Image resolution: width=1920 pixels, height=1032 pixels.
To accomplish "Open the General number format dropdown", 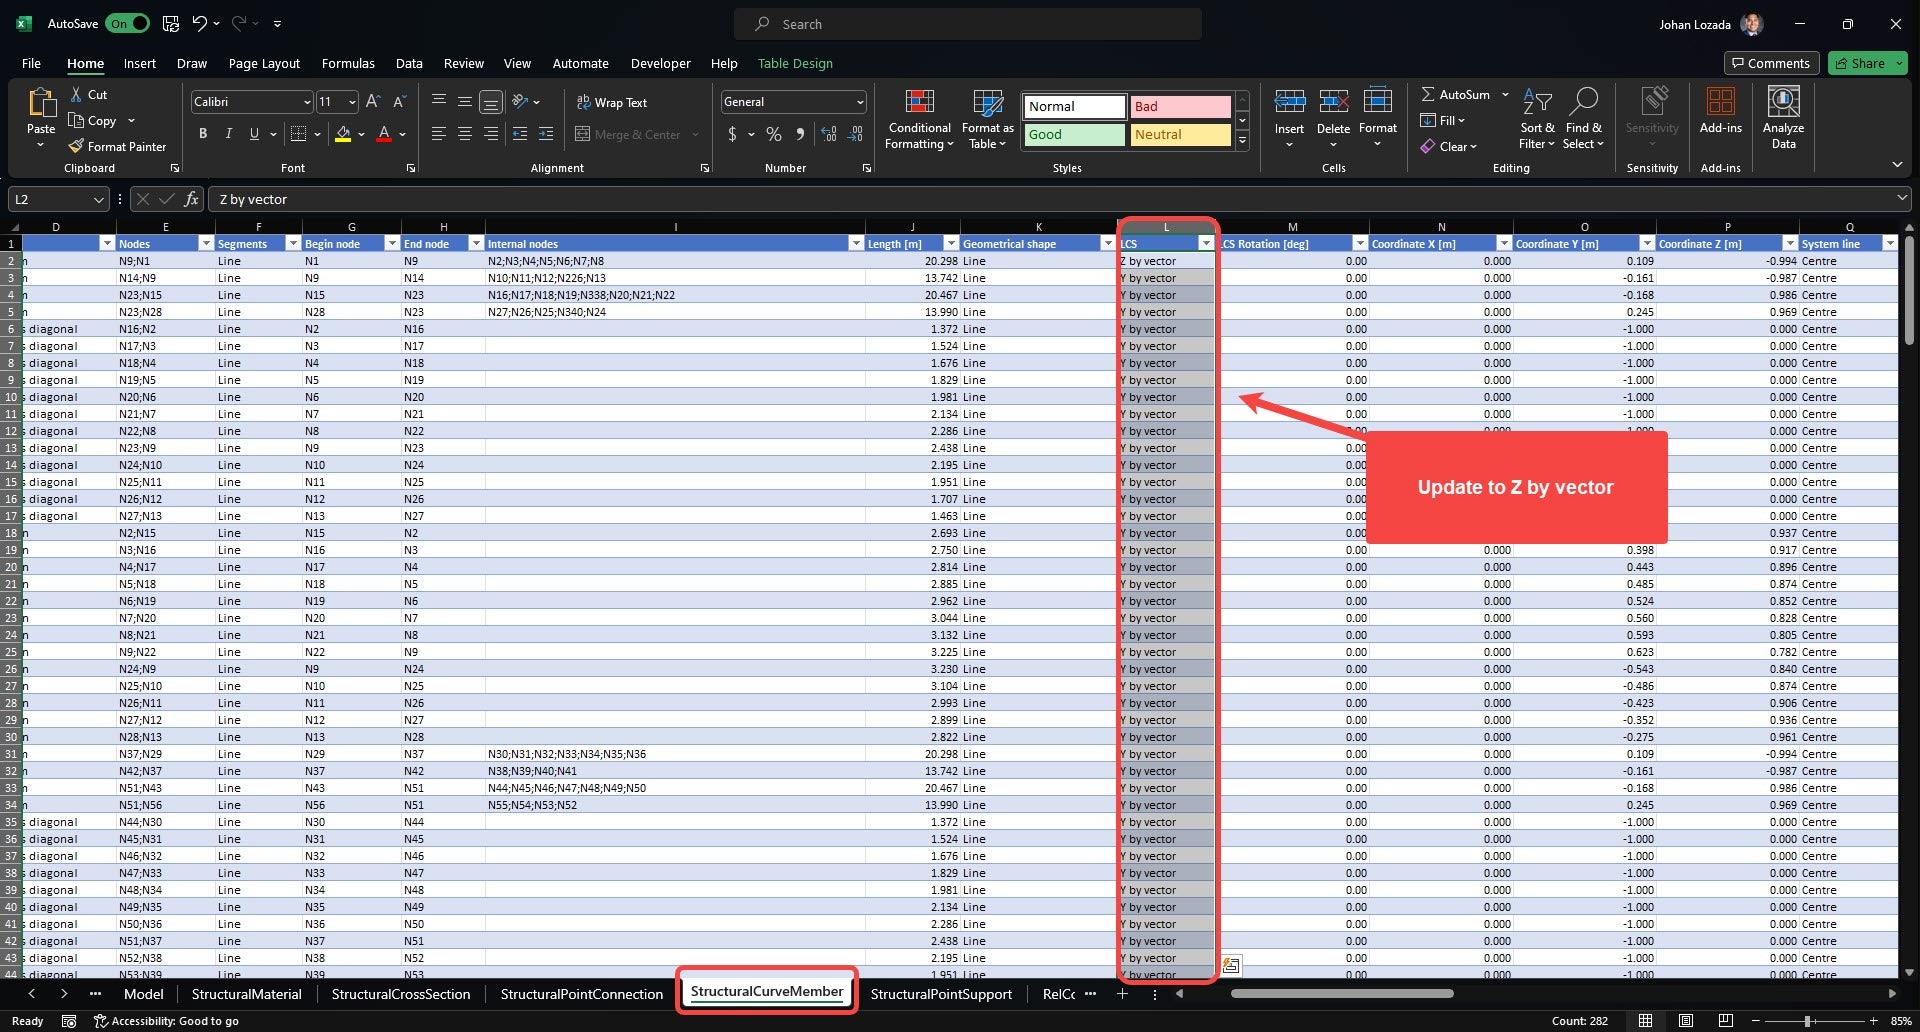I will coord(860,101).
